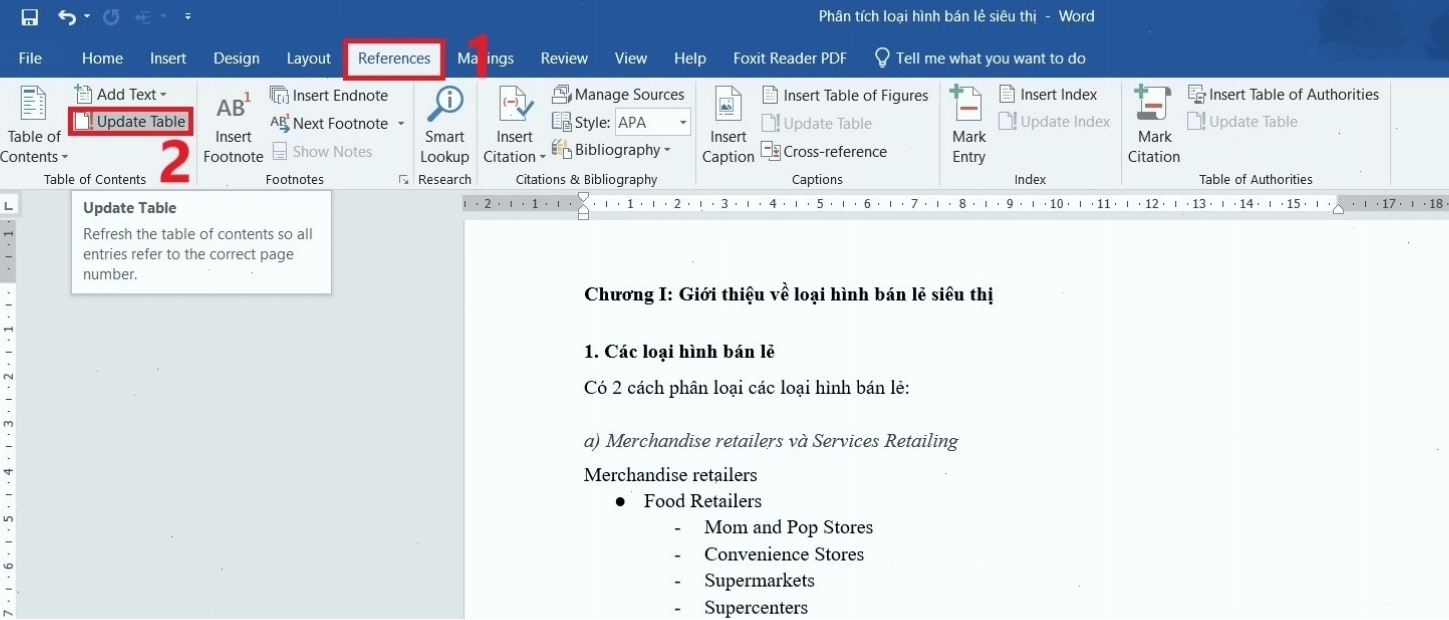Click Insert Index
Screen dimensions: 1449x620
[1048, 94]
